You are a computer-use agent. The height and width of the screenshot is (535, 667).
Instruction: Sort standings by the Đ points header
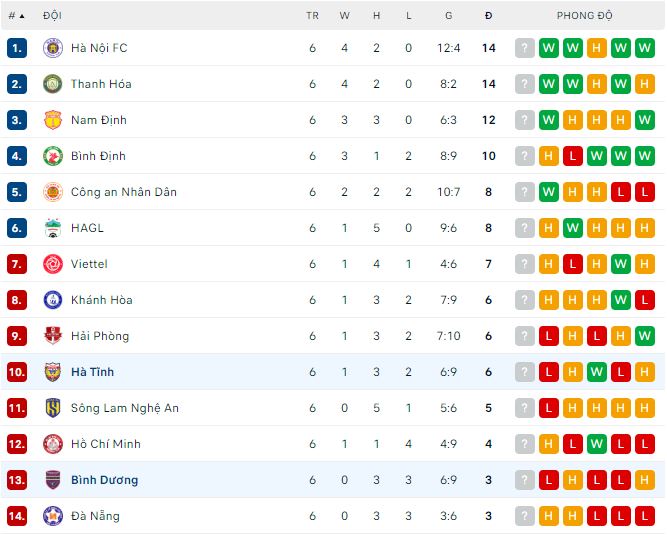tap(488, 16)
